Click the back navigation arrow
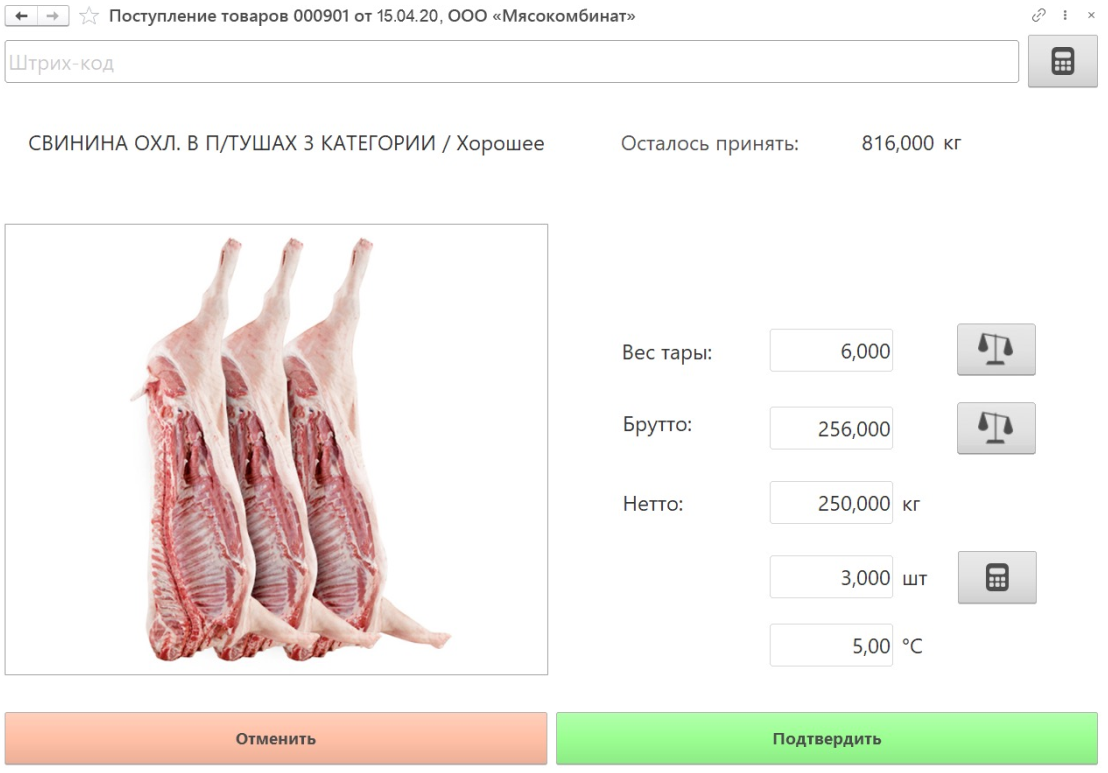Image resolution: width=1108 pixels, height=773 pixels. coord(21,16)
